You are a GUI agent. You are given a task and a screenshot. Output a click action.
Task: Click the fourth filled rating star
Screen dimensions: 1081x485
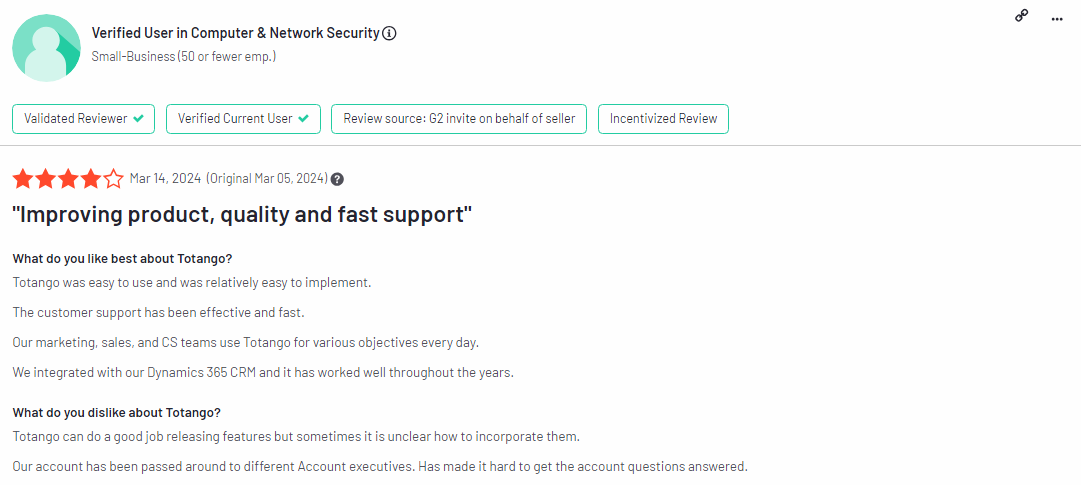[x=91, y=179]
